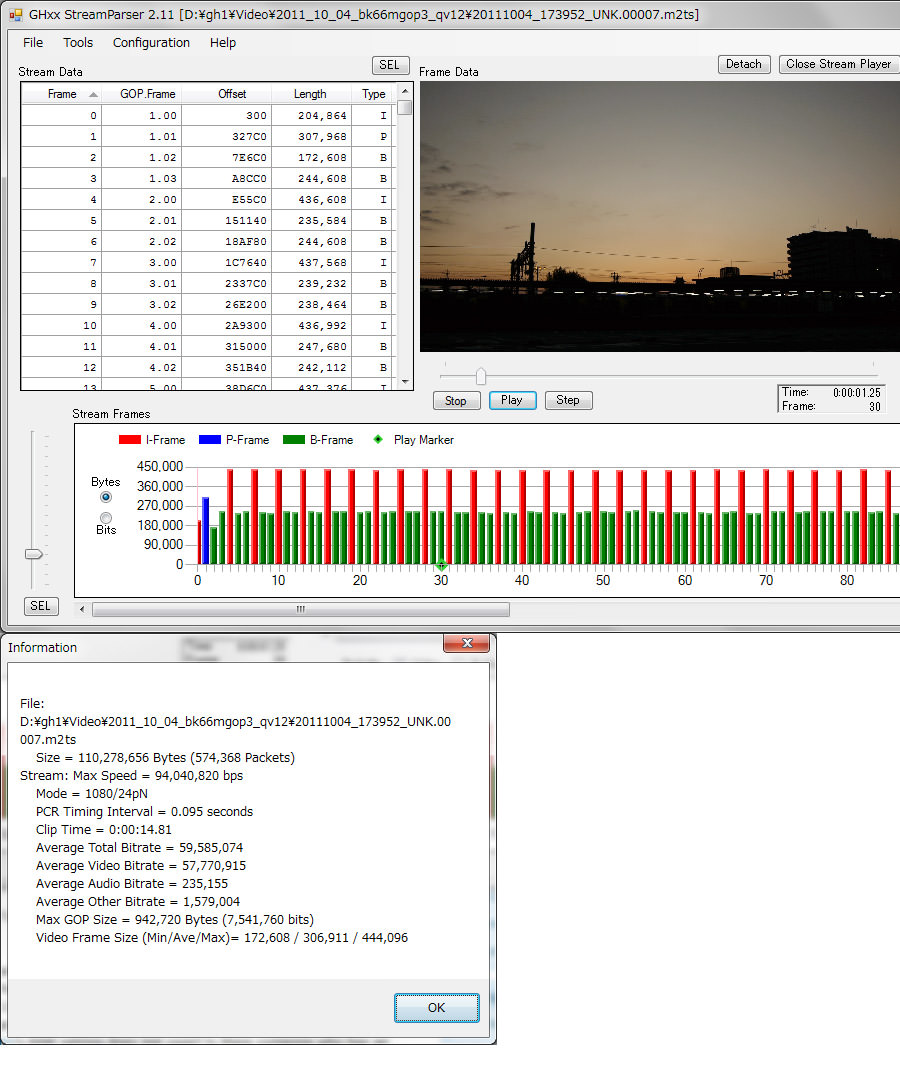Click the GHxx StreamParser title bar app icon
The image size is (900, 1080).
pyautogui.click(x=15, y=14)
